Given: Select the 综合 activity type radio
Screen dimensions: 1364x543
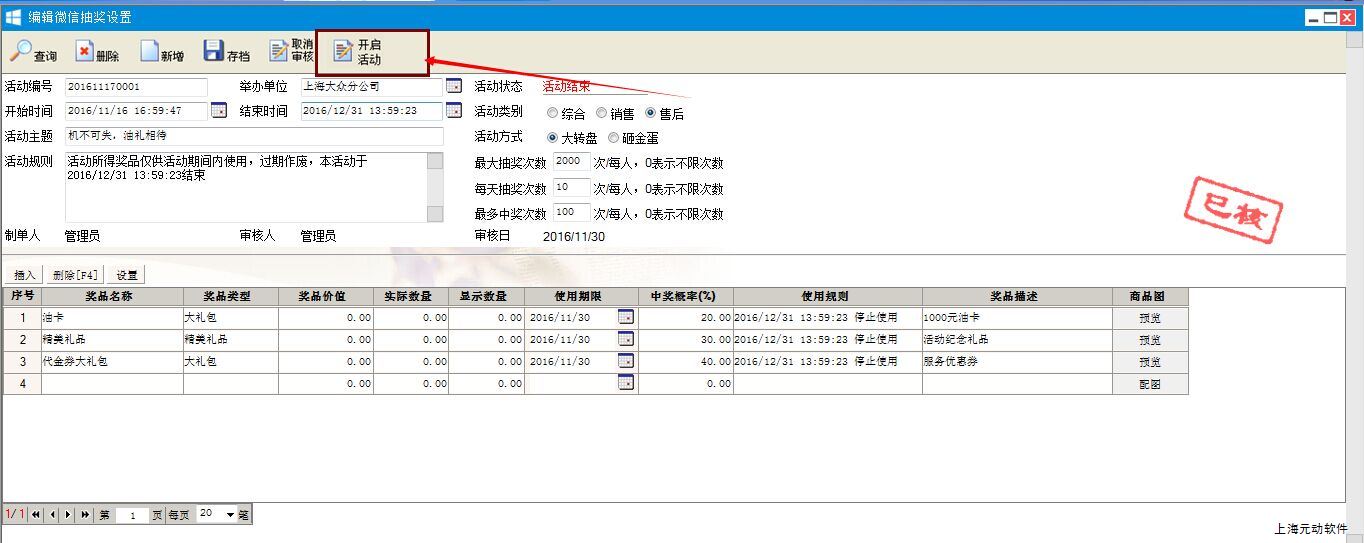Looking at the screenshot, I should pos(553,114).
